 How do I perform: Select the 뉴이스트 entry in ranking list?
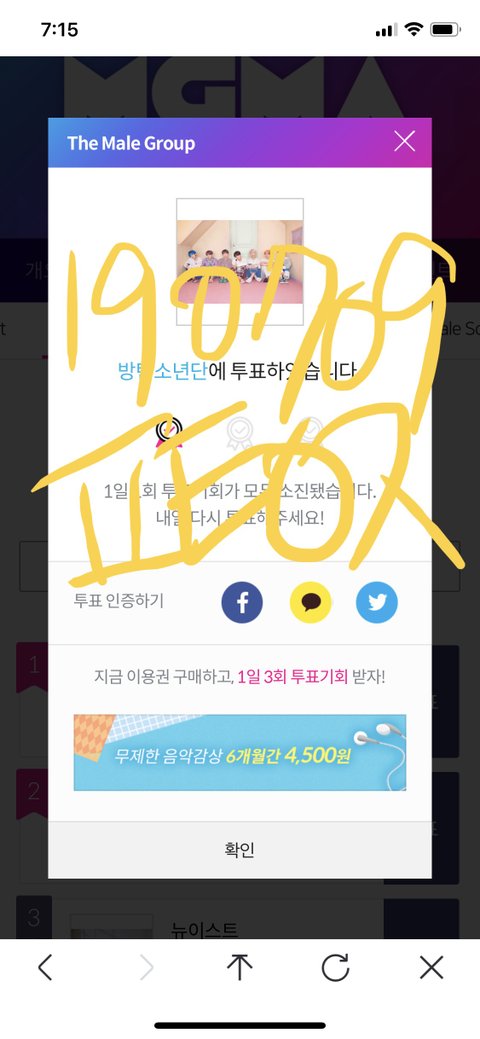[x=204, y=930]
